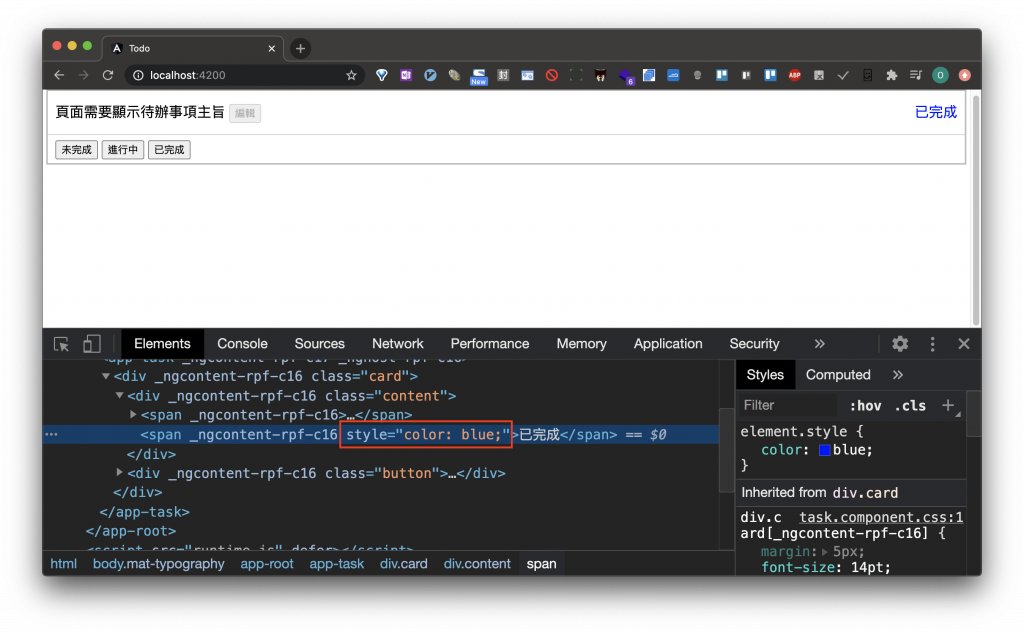
Task: Open the blue color swatch for color: blue
Action: (x=825, y=450)
